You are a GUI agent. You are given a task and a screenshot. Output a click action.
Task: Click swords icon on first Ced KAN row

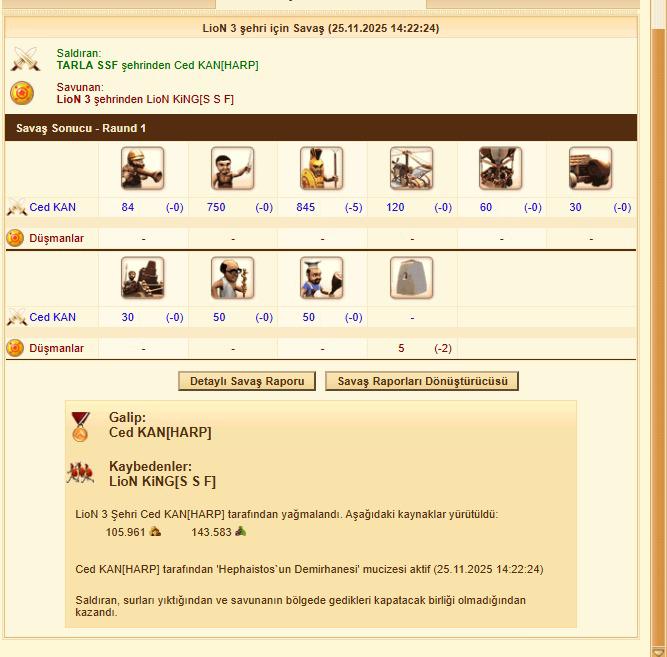(x=17, y=207)
